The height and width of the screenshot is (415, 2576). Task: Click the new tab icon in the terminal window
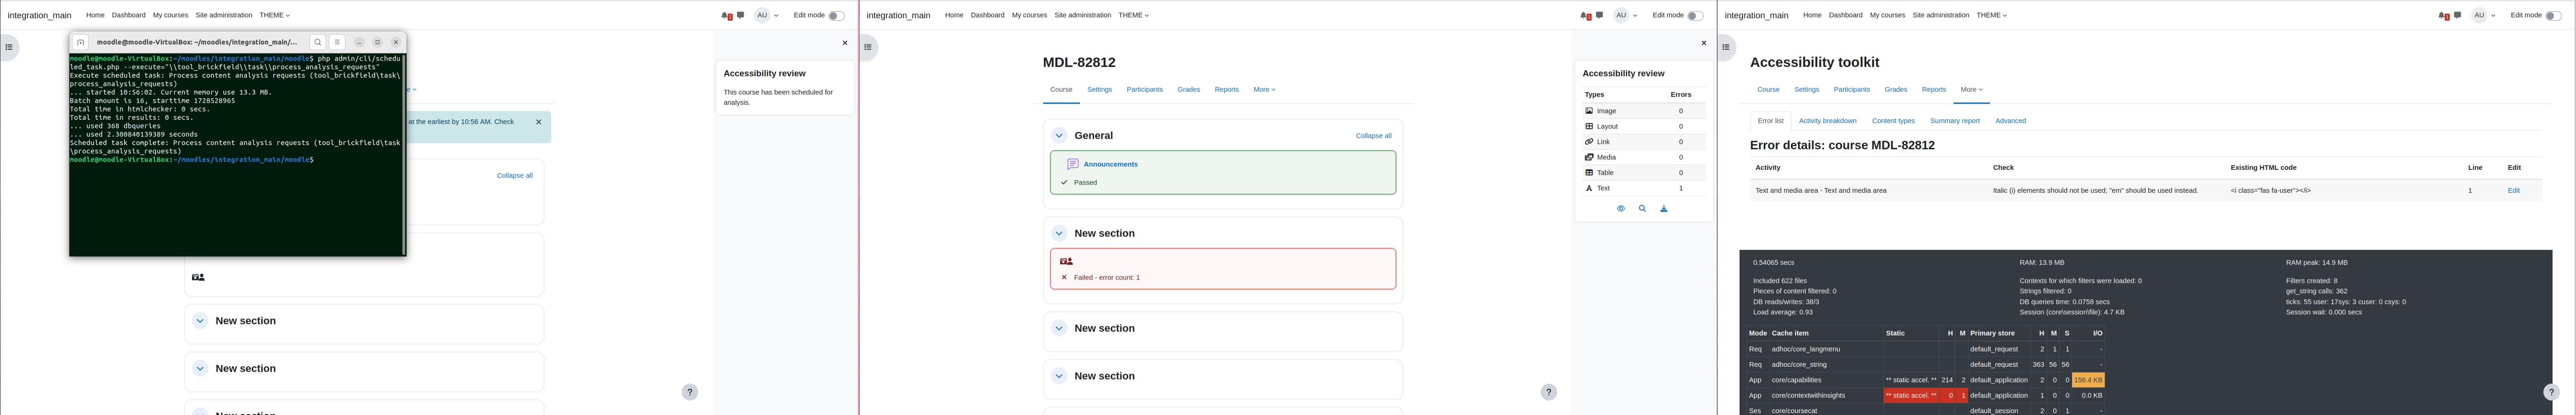pyautogui.click(x=81, y=42)
